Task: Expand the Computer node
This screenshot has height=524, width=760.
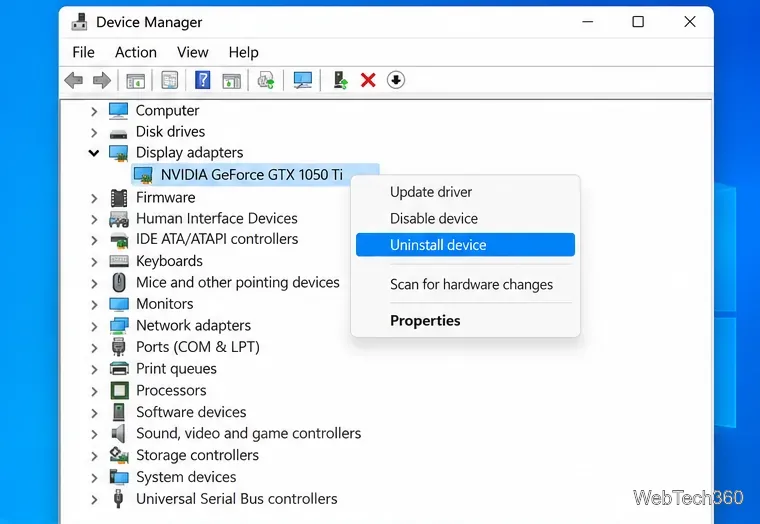Action: click(94, 111)
